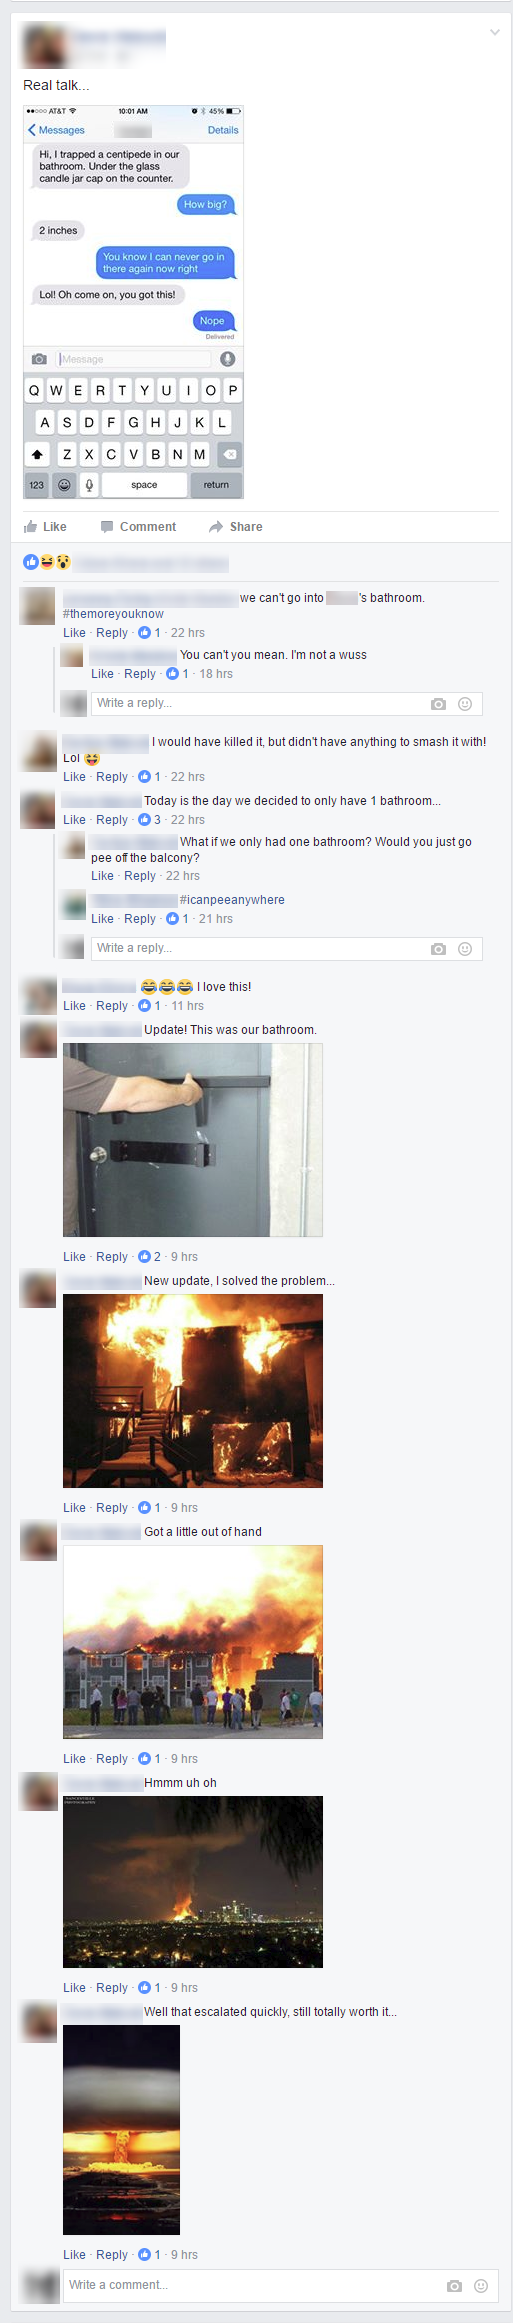Click the Comment button under the post
This screenshot has width=513, height=2323.
pos(138,527)
